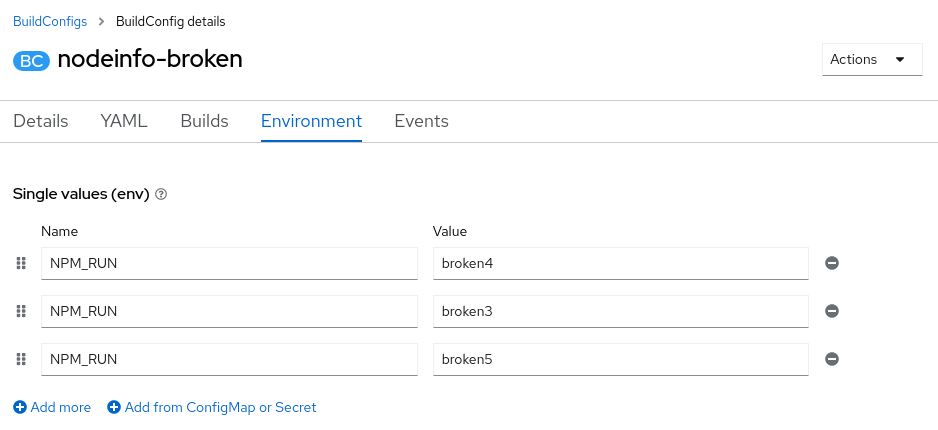Navigate to BuildConfigs breadcrumb link
Image resolution: width=938 pixels, height=430 pixels.
pyautogui.click(x=50, y=20)
